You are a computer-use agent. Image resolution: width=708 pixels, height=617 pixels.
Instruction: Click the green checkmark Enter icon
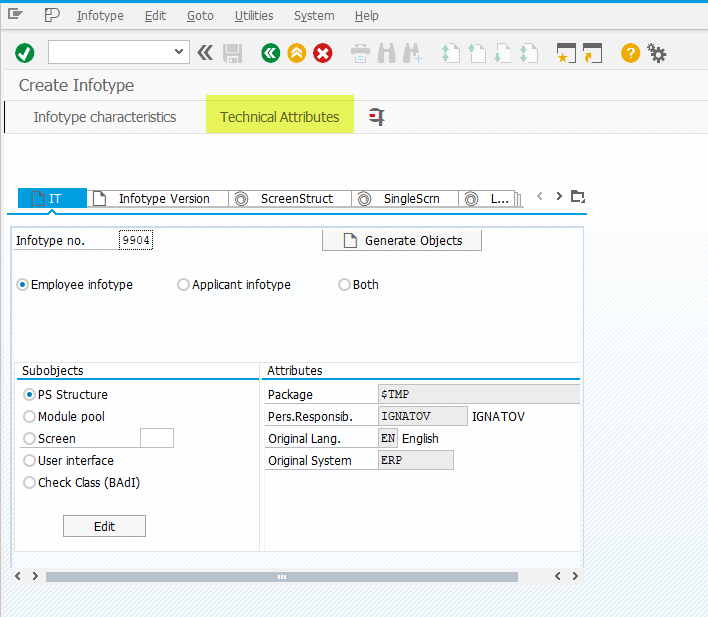click(24, 53)
